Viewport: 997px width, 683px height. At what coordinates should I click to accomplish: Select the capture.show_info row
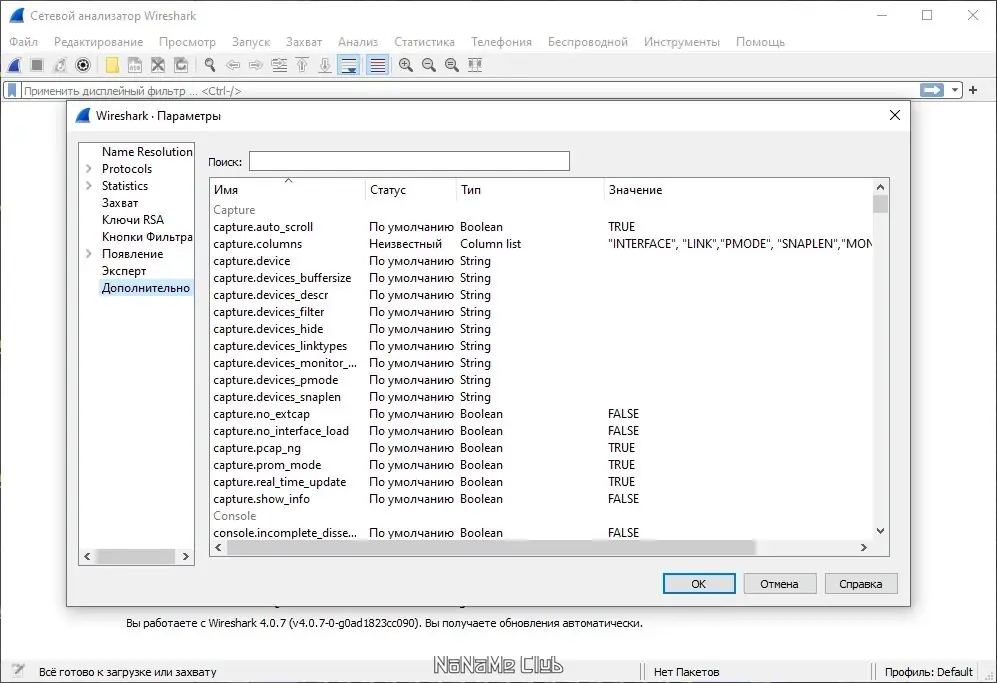(541, 499)
